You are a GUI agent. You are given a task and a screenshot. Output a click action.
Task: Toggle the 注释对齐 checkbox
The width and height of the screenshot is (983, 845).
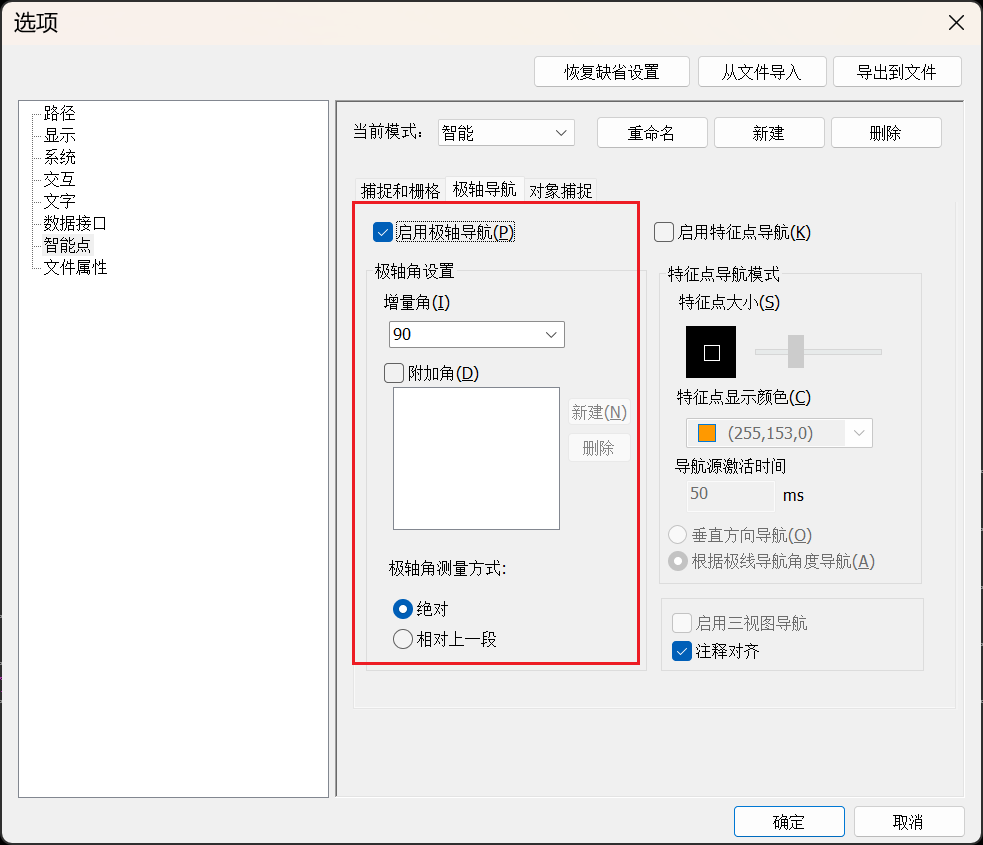coord(682,651)
